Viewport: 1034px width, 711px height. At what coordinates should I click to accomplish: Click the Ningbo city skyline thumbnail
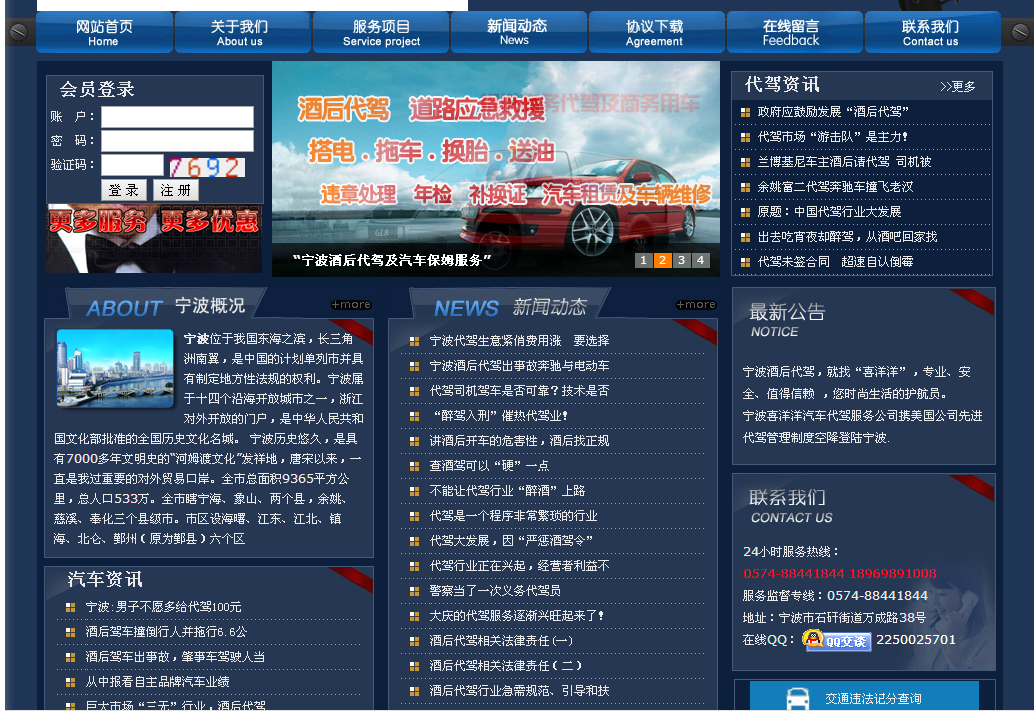tap(115, 368)
